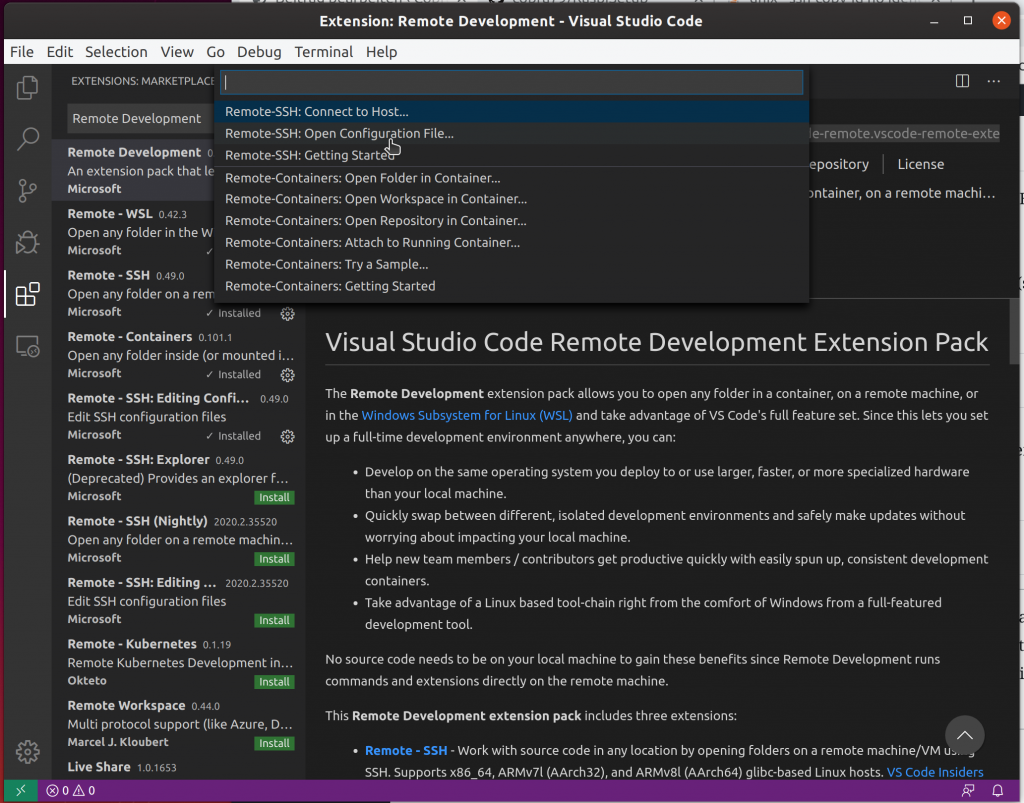Open the Edit menu

pyautogui.click(x=59, y=52)
